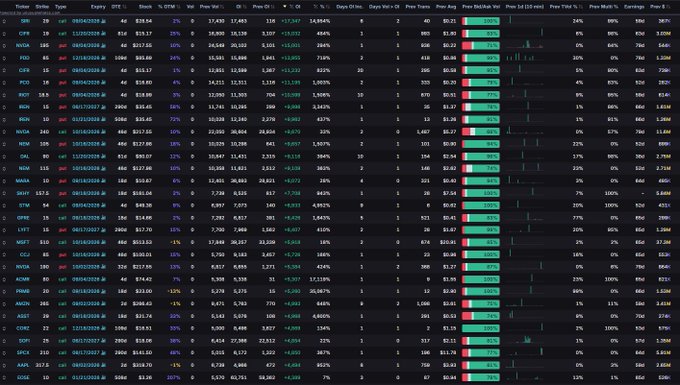
Task: Click the Prev Bid/Ask Vol column header
Action: (x=481, y=7)
